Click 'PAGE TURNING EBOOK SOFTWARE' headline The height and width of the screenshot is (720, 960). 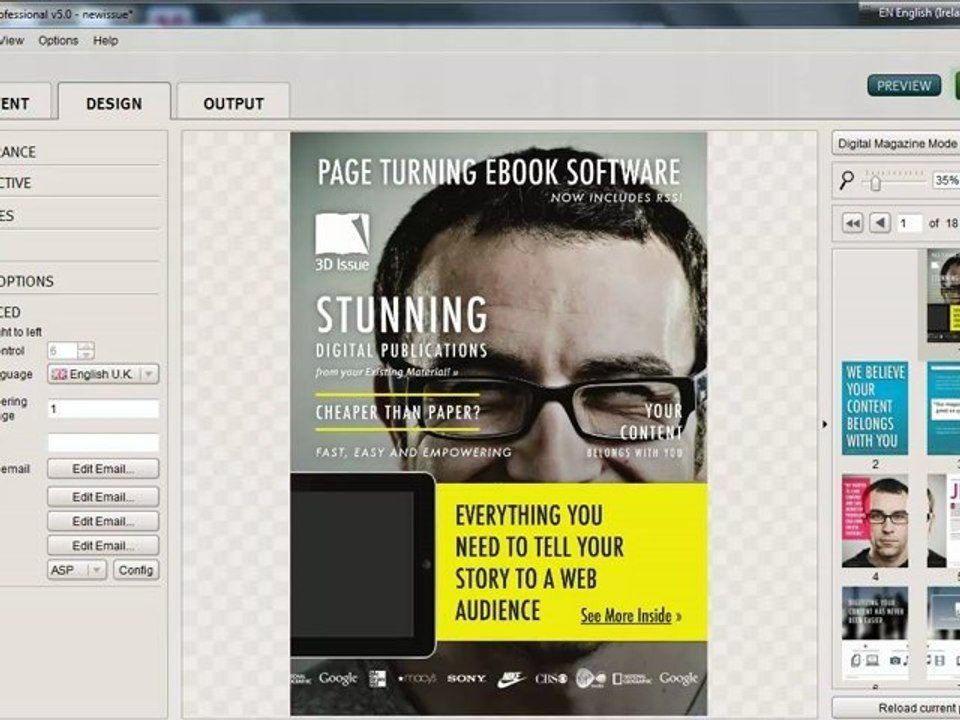(498, 172)
